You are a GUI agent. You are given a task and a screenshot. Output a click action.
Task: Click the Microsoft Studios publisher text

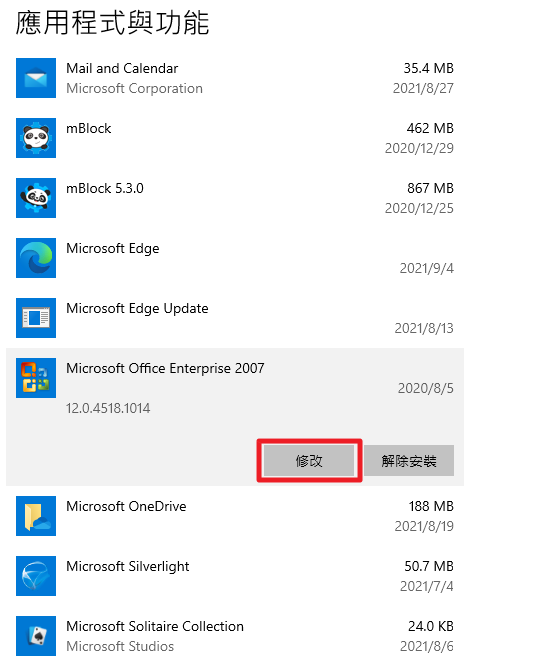(x=120, y=646)
